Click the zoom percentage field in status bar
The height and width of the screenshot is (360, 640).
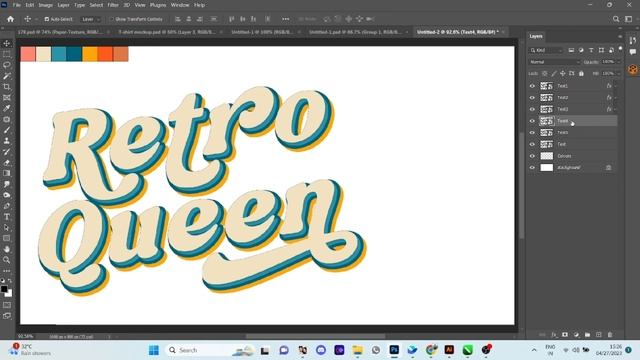[26, 337]
